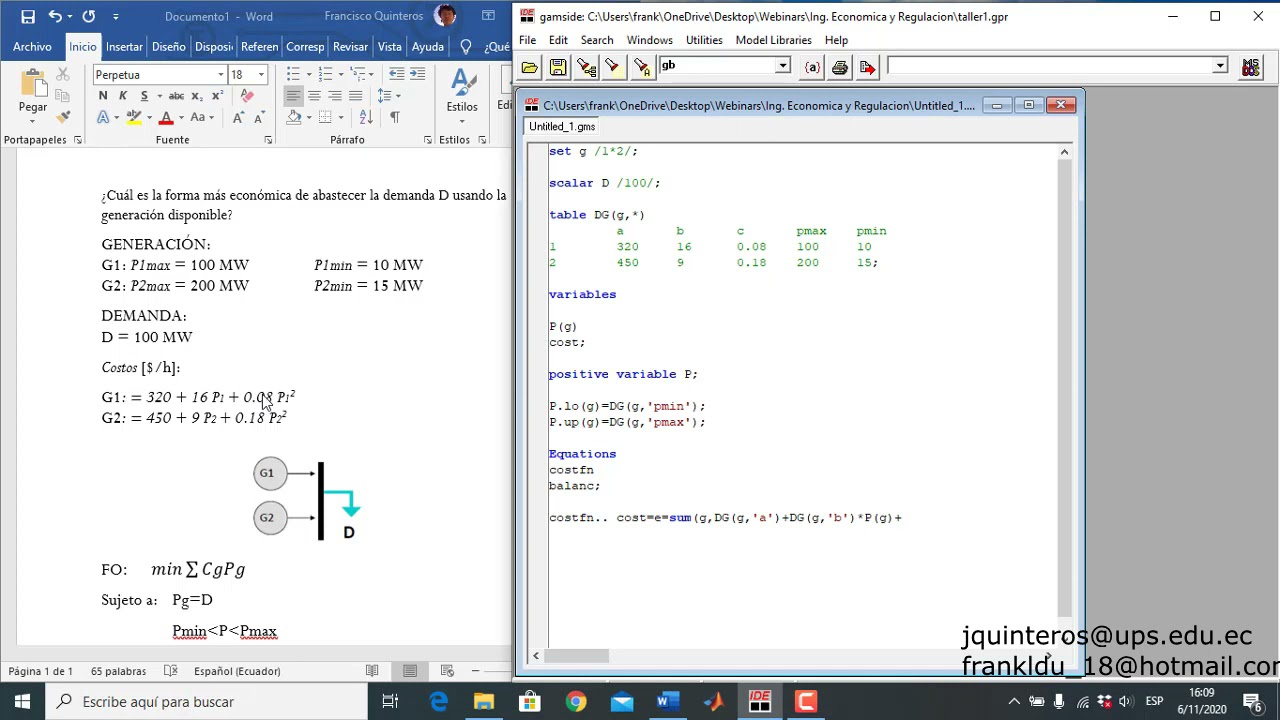Toggle center text alignment in Word
The width and height of the screenshot is (1280, 720).
(314, 96)
